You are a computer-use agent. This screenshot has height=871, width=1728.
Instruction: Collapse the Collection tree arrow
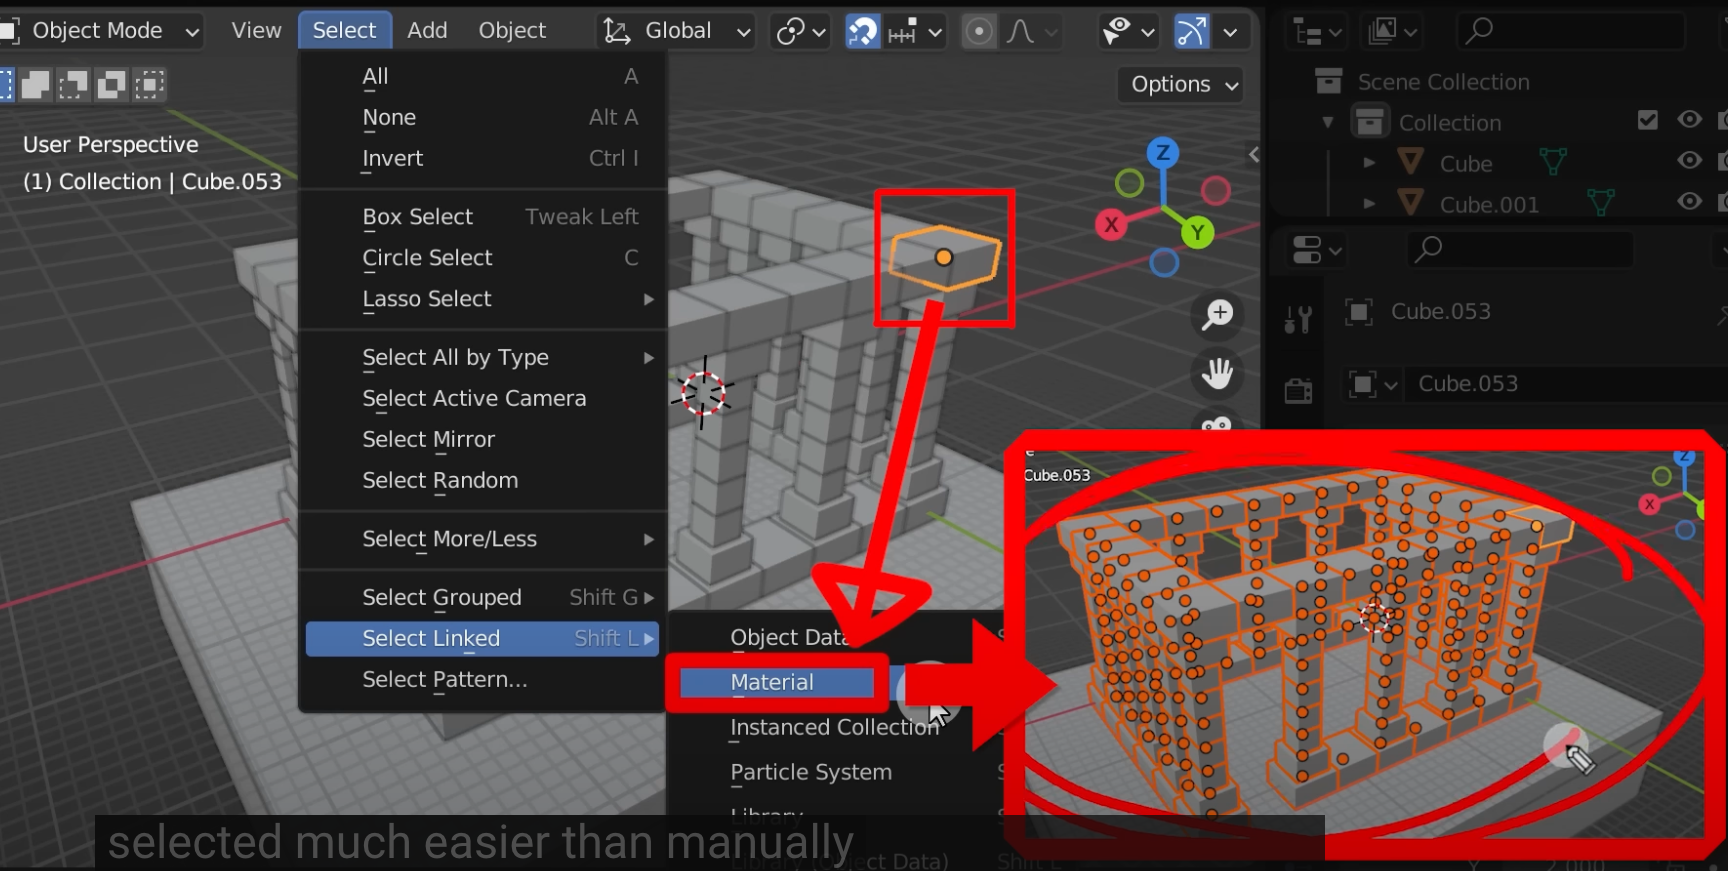1328,123
